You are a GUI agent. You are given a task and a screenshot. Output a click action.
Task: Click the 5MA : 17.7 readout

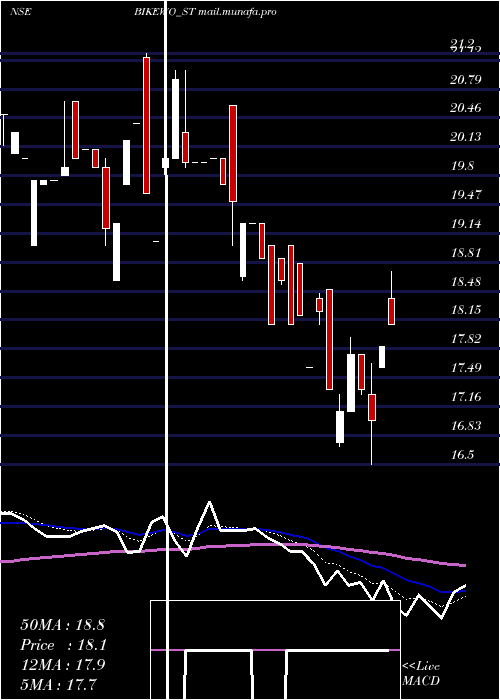59,684
